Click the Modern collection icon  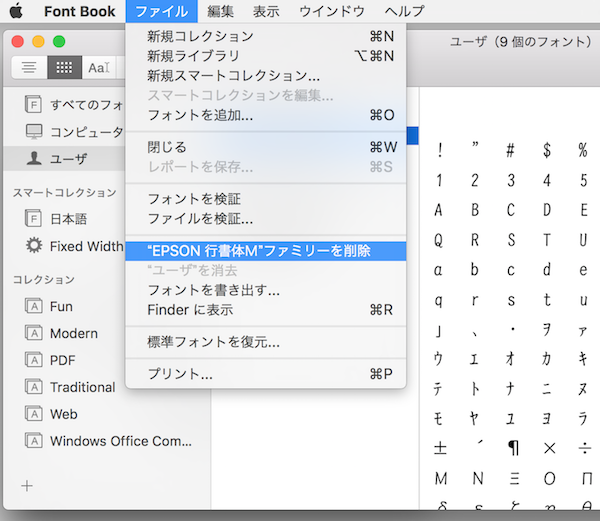[x=34, y=333]
